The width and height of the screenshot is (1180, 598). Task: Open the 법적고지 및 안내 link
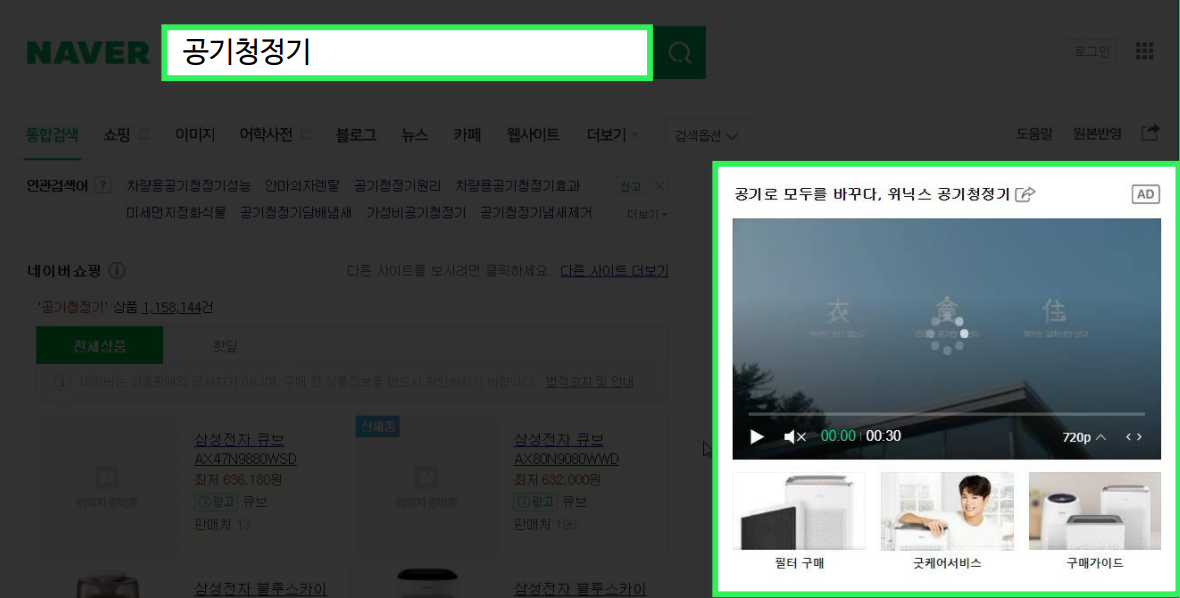(589, 382)
